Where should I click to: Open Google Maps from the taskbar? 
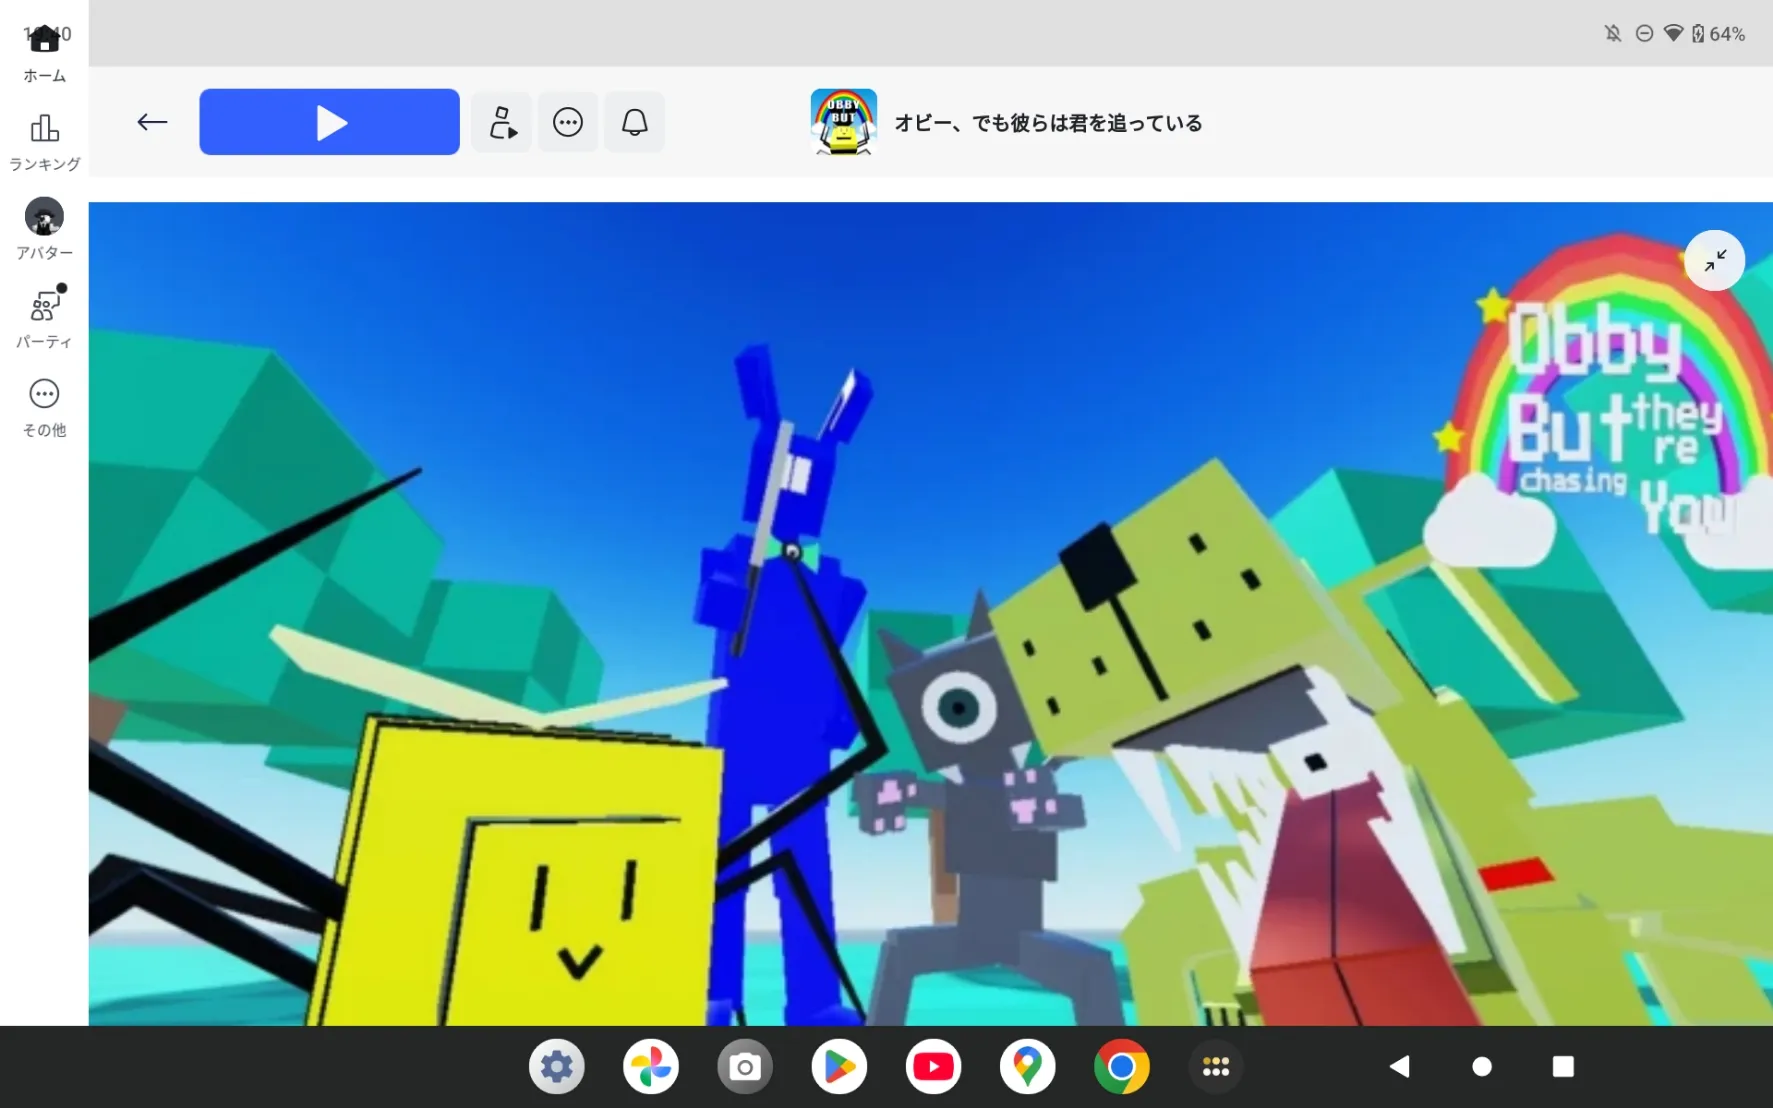pyautogui.click(x=1027, y=1067)
